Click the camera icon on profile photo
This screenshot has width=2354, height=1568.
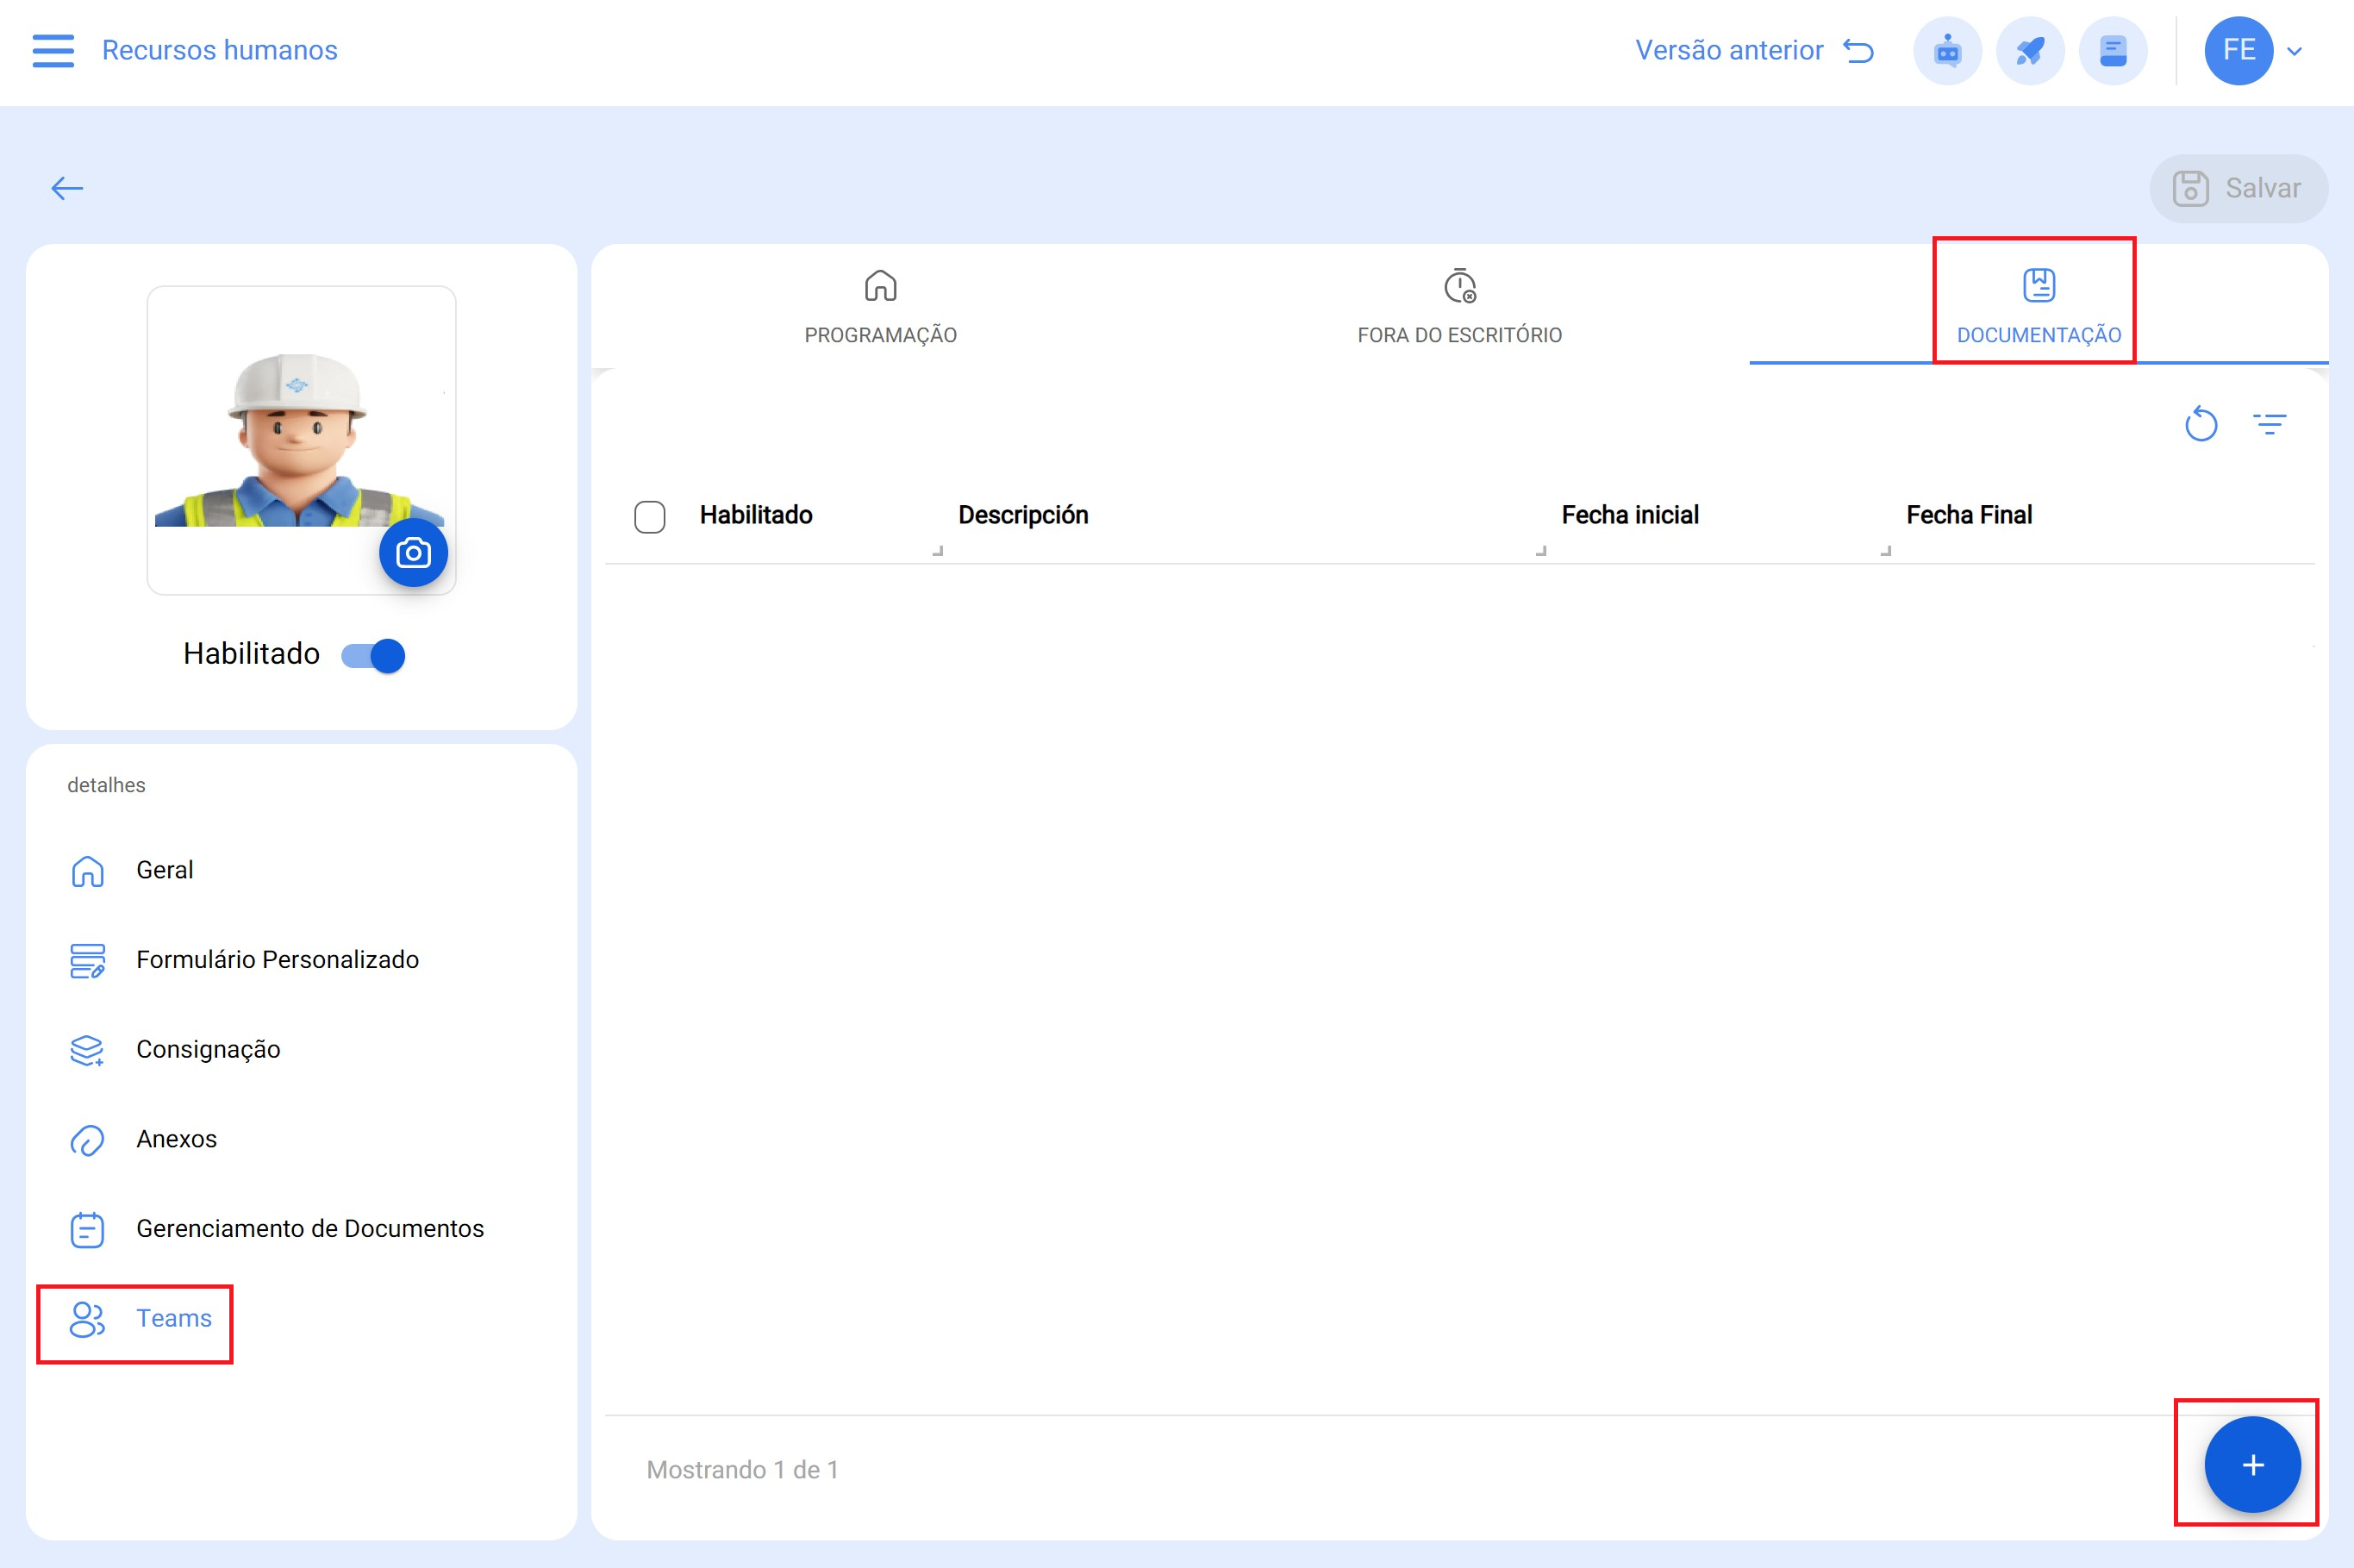coord(413,553)
